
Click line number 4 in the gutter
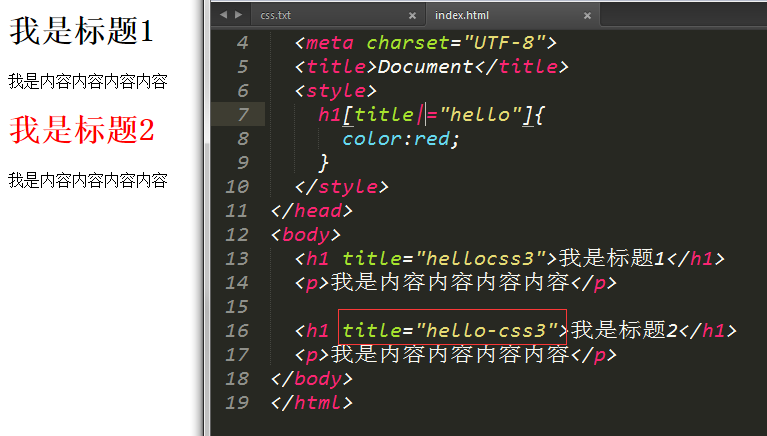(x=243, y=43)
